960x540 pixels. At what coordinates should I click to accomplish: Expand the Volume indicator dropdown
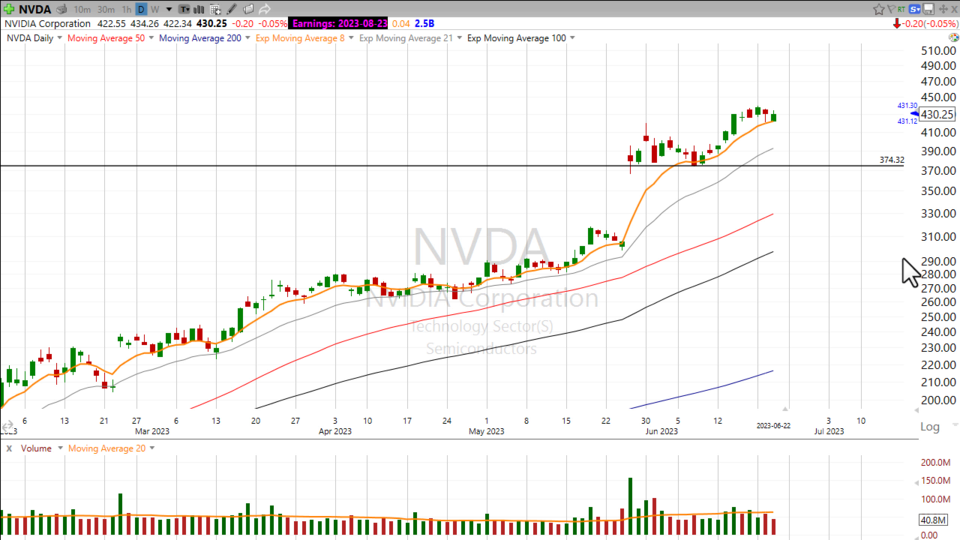click(x=58, y=448)
